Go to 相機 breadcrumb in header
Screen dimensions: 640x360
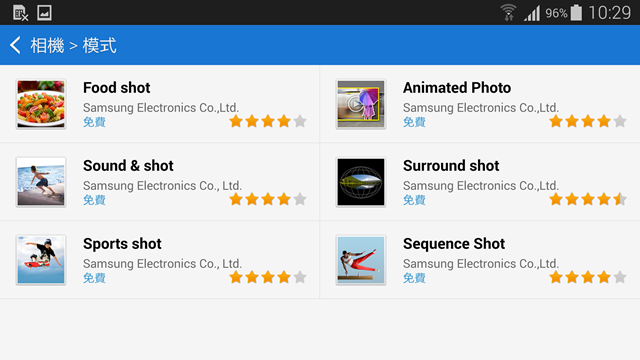tap(47, 45)
